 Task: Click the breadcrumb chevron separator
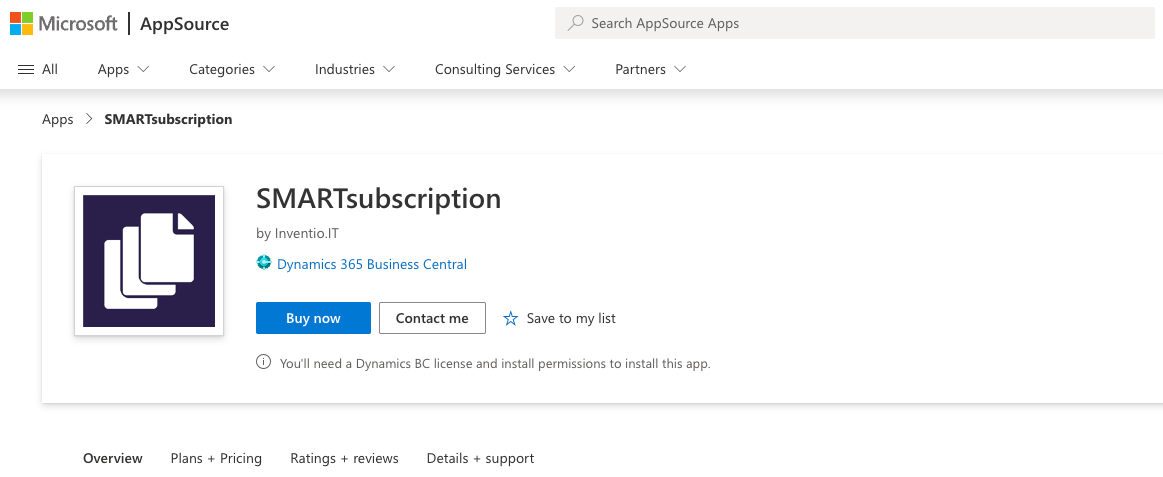click(x=89, y=119)
